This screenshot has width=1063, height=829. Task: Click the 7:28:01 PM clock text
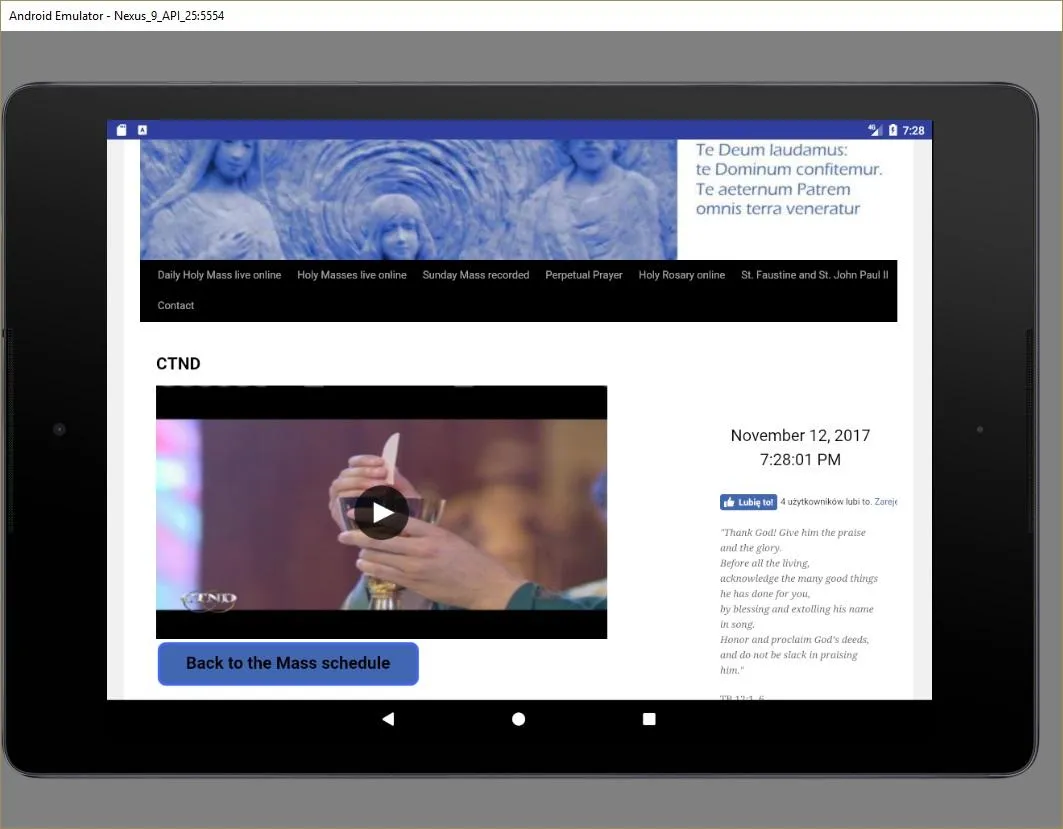click(x=800, y=460)
